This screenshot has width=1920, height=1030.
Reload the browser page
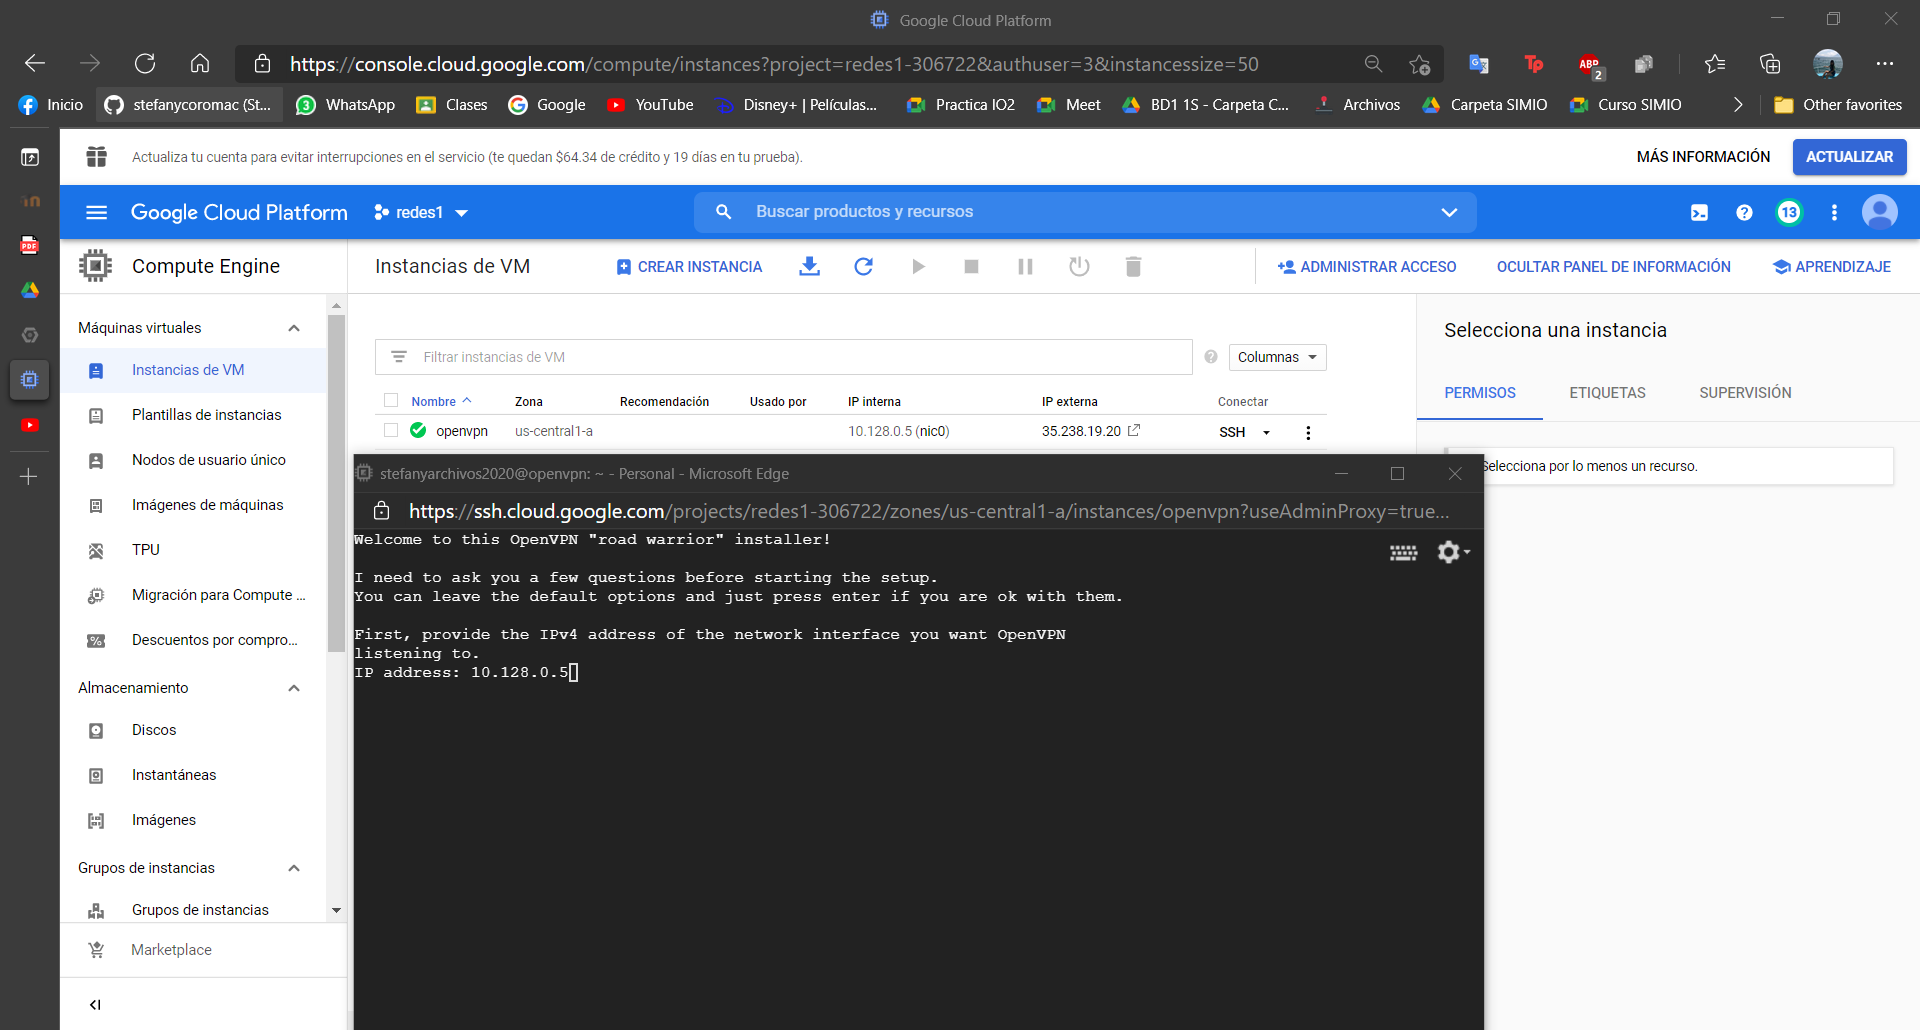[x=145, y=64]
